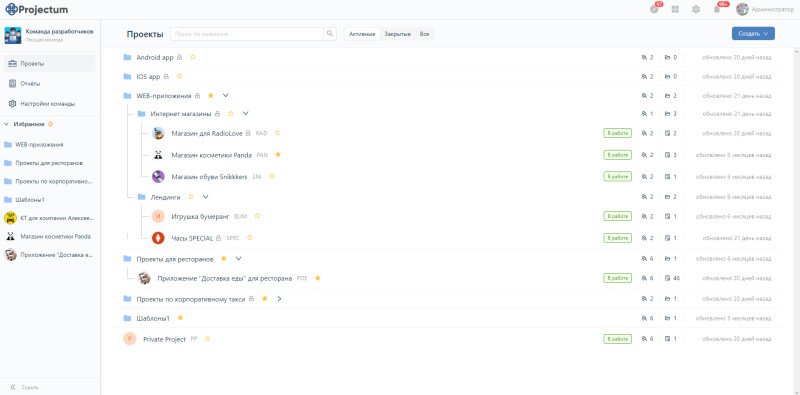Image resolution: width=800 pixels, height=395 pixels.
Task: Toggle favorite star for Магазин для RadioLove
Action: (x=278, y=133)
